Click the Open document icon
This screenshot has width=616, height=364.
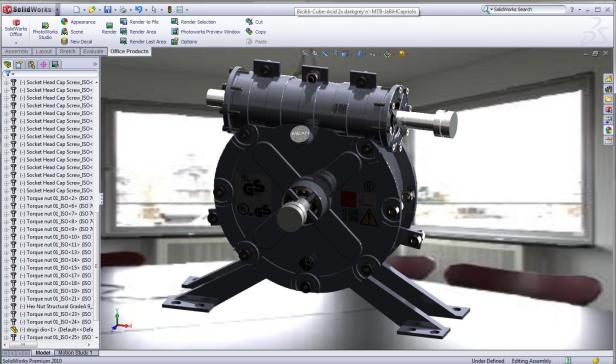(92, 9)
